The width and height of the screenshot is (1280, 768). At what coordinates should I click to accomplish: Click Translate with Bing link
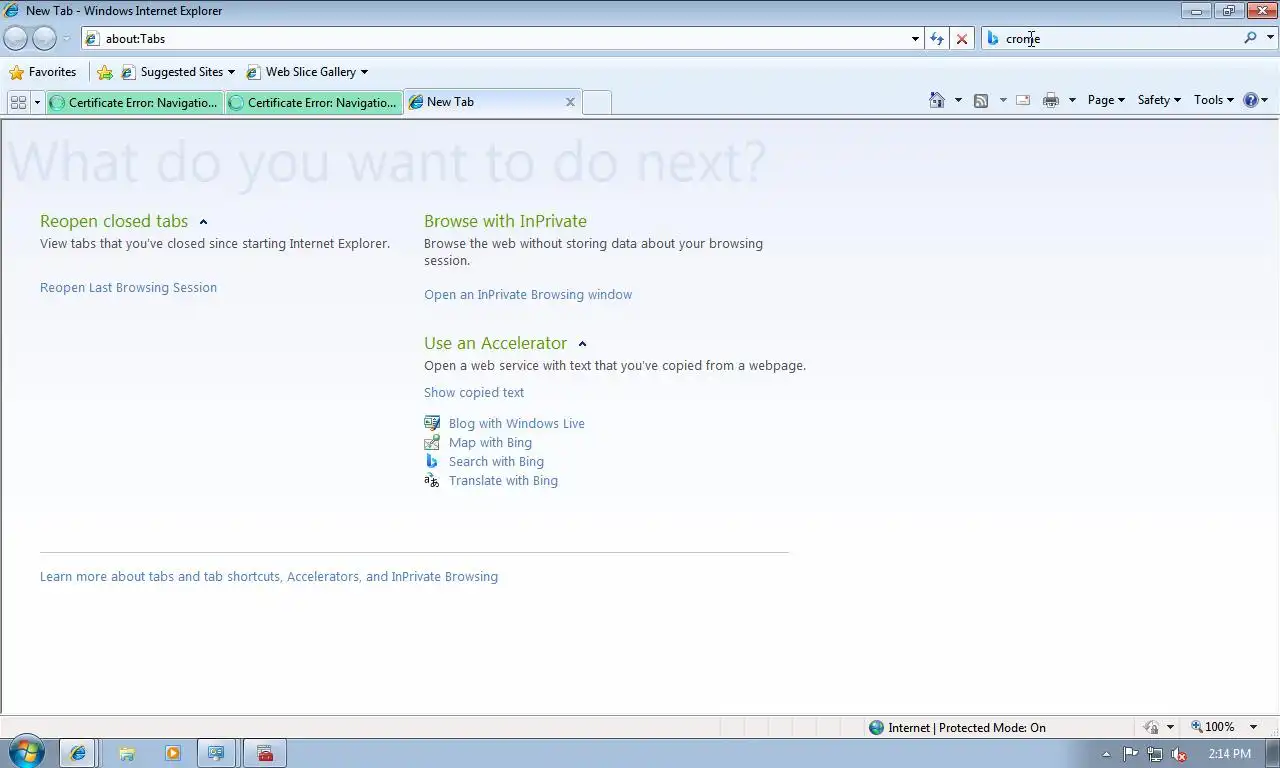click(503, 481)
